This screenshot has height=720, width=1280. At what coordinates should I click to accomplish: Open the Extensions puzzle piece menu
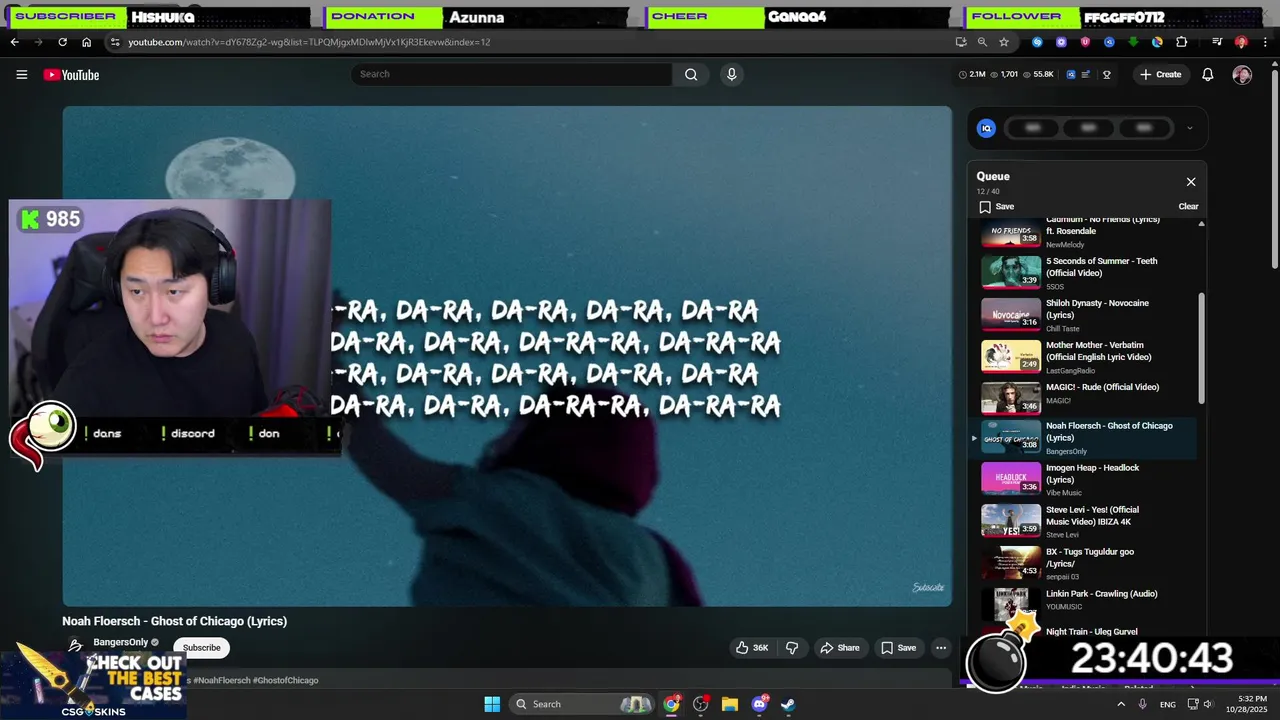tap(1181, 42)
